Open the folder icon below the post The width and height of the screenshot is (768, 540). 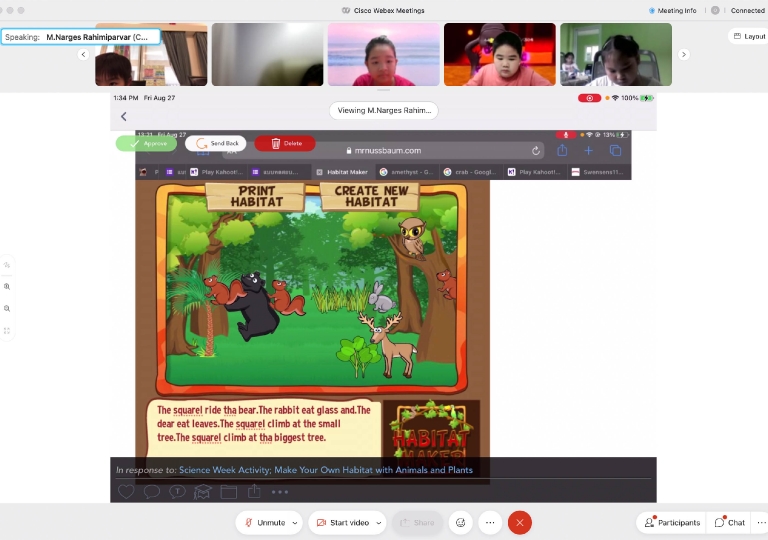tap(229, 491)
